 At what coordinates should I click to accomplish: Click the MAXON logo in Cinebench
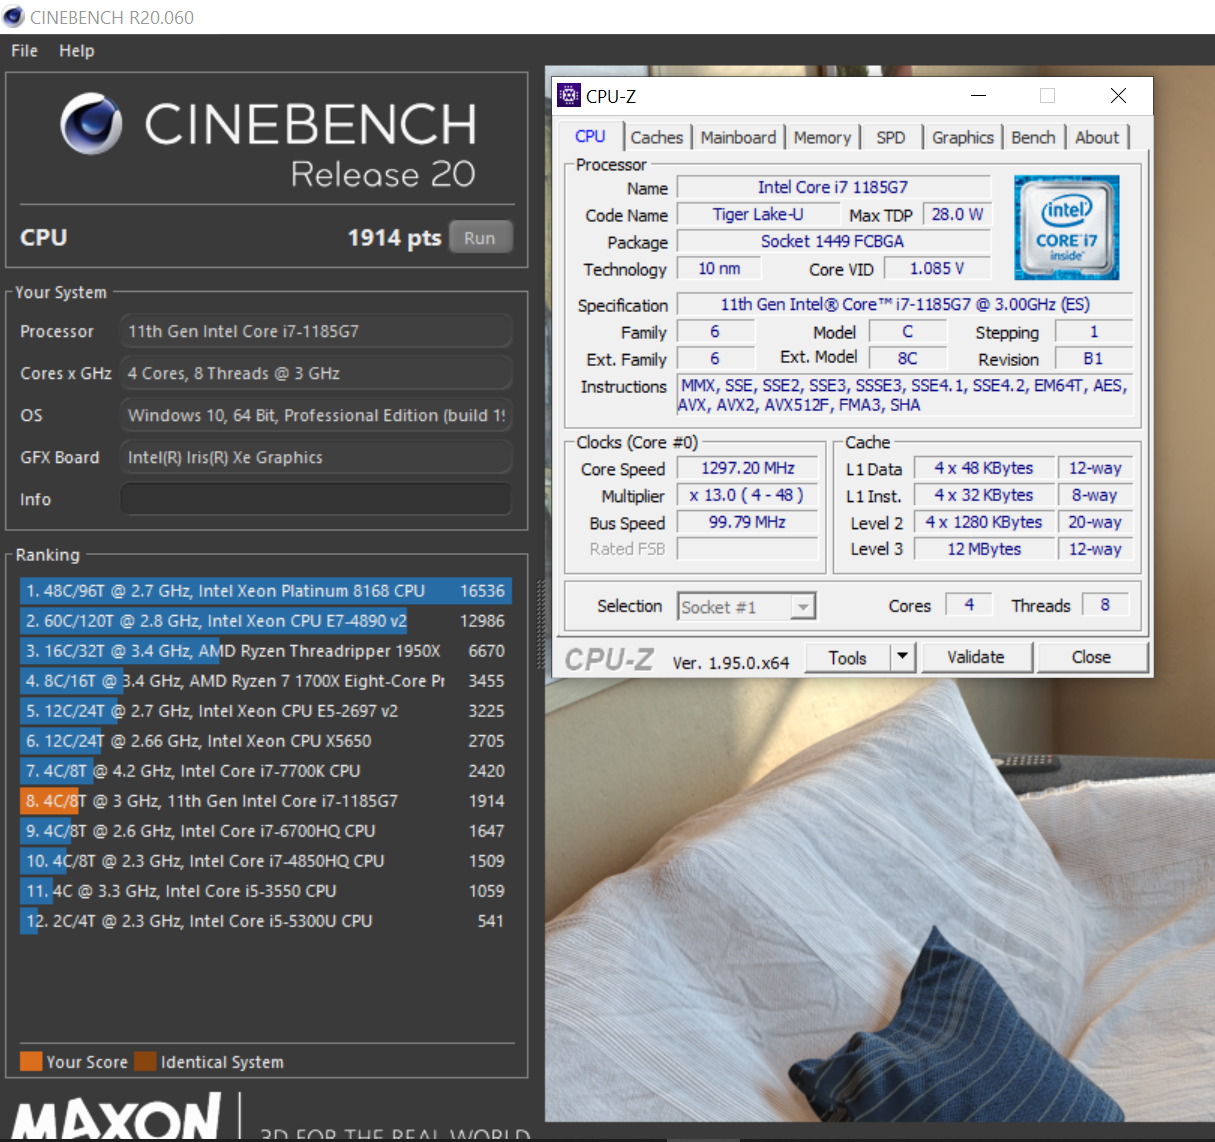[x=117, y=1116]
